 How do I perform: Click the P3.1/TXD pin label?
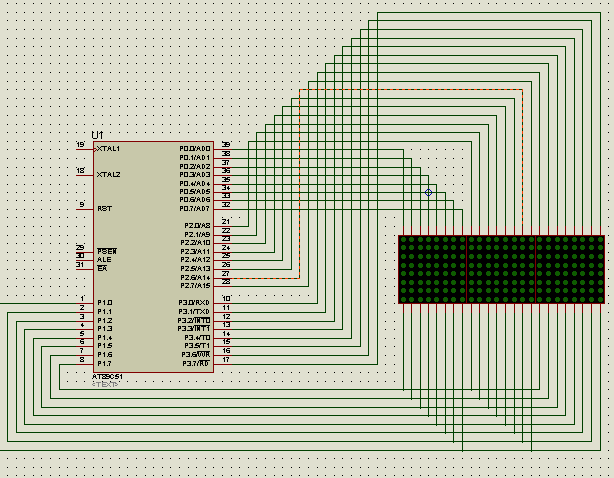[194, 312]
